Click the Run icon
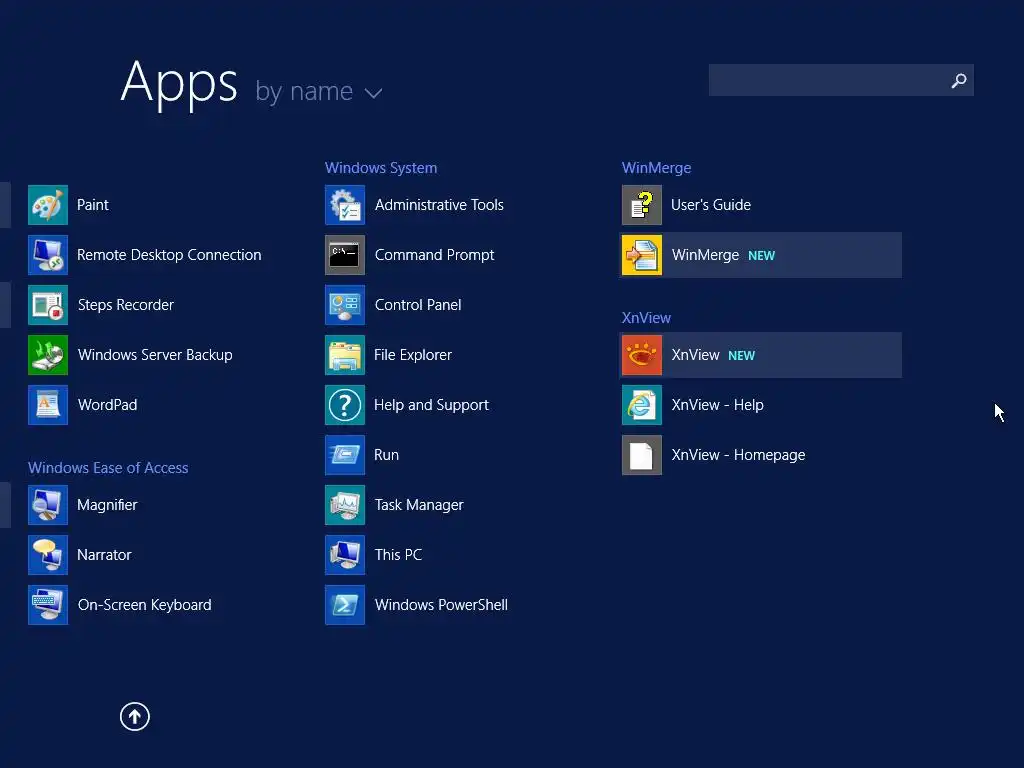Viewport: 1024px width, 768px height. click(345, 455)
